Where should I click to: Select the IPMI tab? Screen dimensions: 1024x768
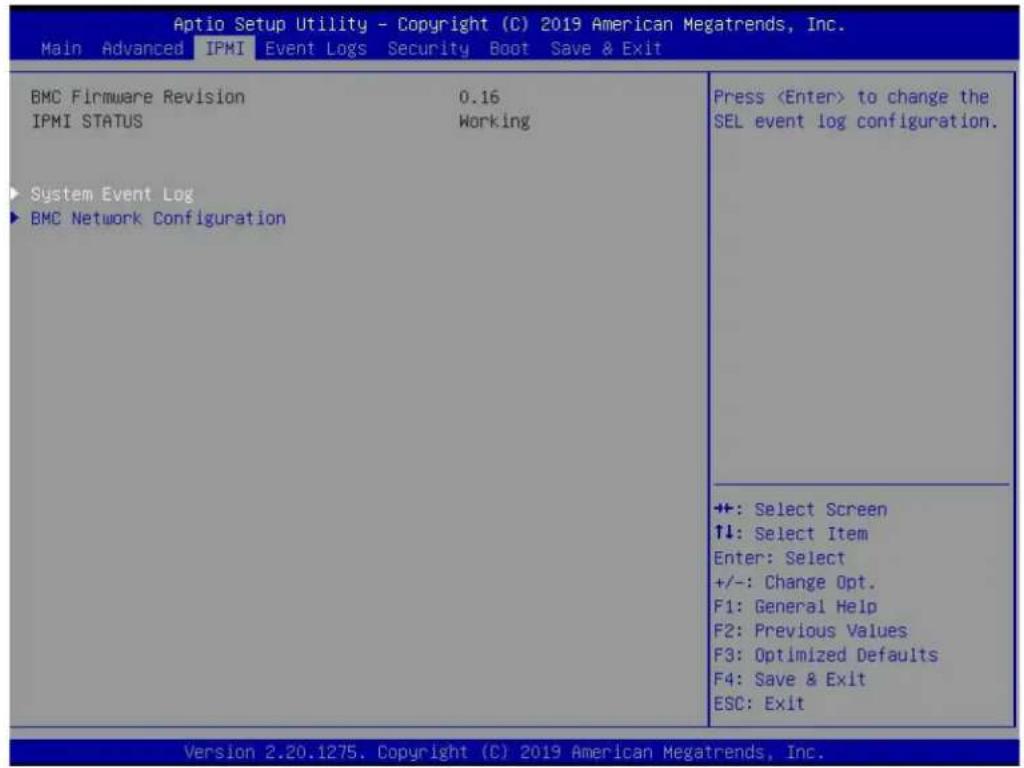(x=225, y=49)
